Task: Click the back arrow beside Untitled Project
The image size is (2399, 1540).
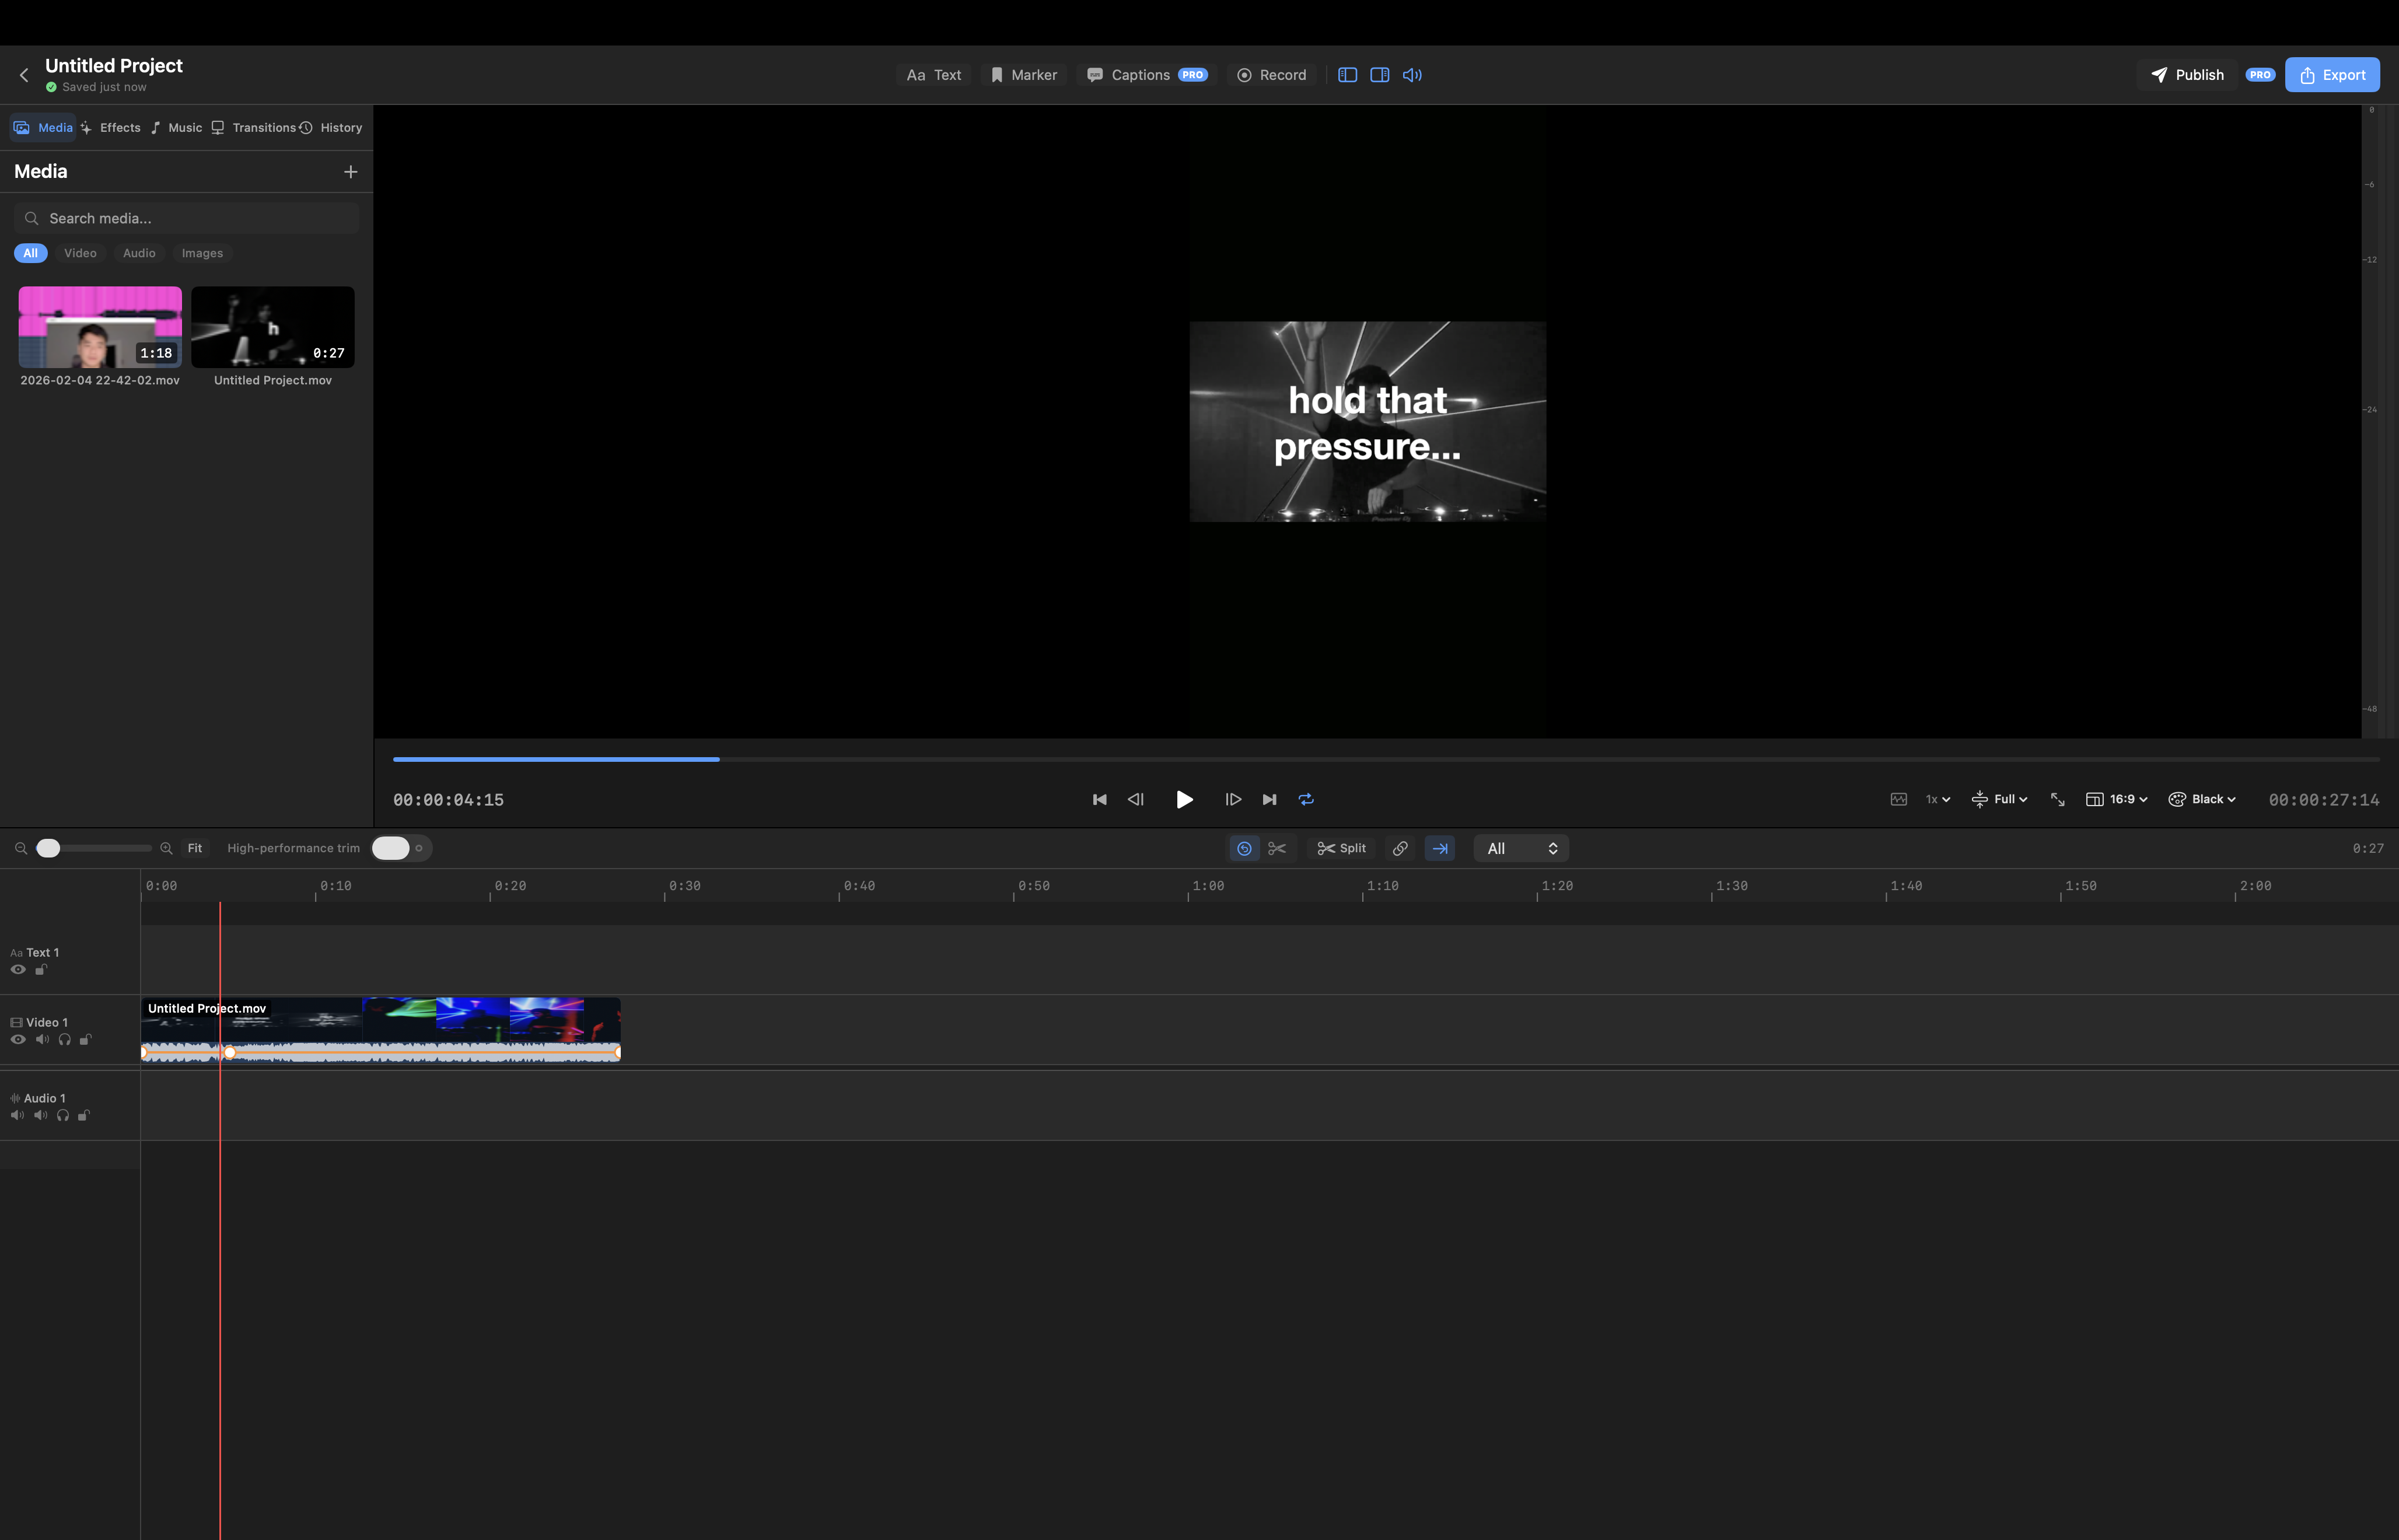Action: (24, 75)
